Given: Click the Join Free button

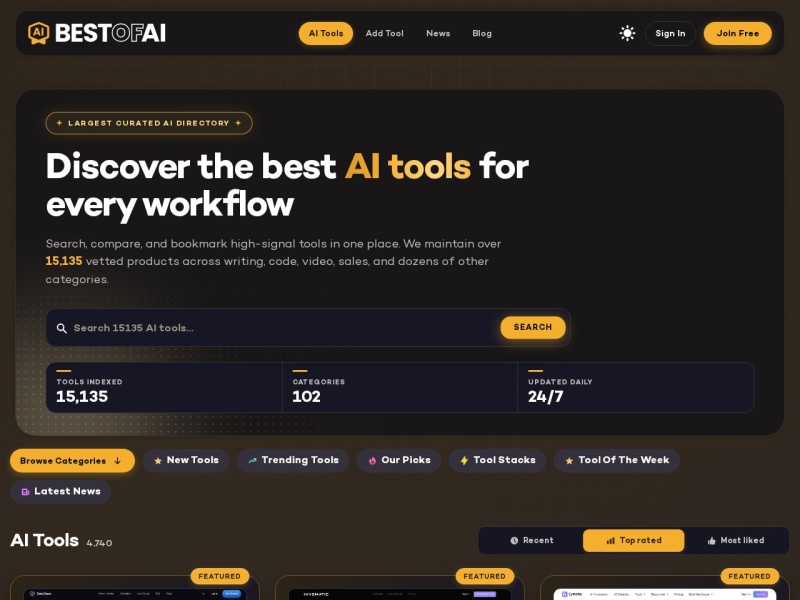Looking at the screenshot, I should click(737, 33).
